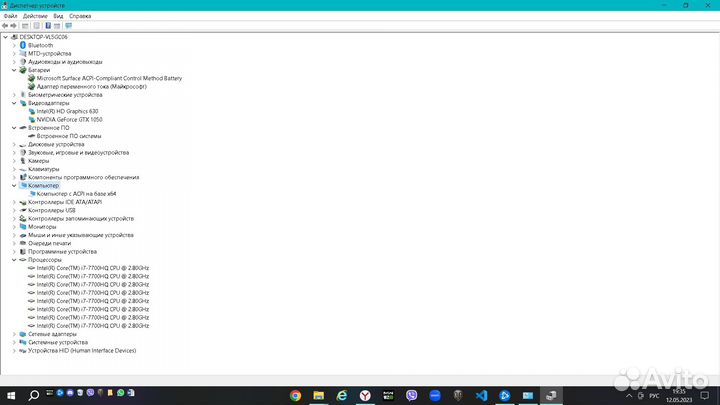The height and width of the screenshot is (405, 720).
Task: Open the Справка menu
Action: [81, 16]
